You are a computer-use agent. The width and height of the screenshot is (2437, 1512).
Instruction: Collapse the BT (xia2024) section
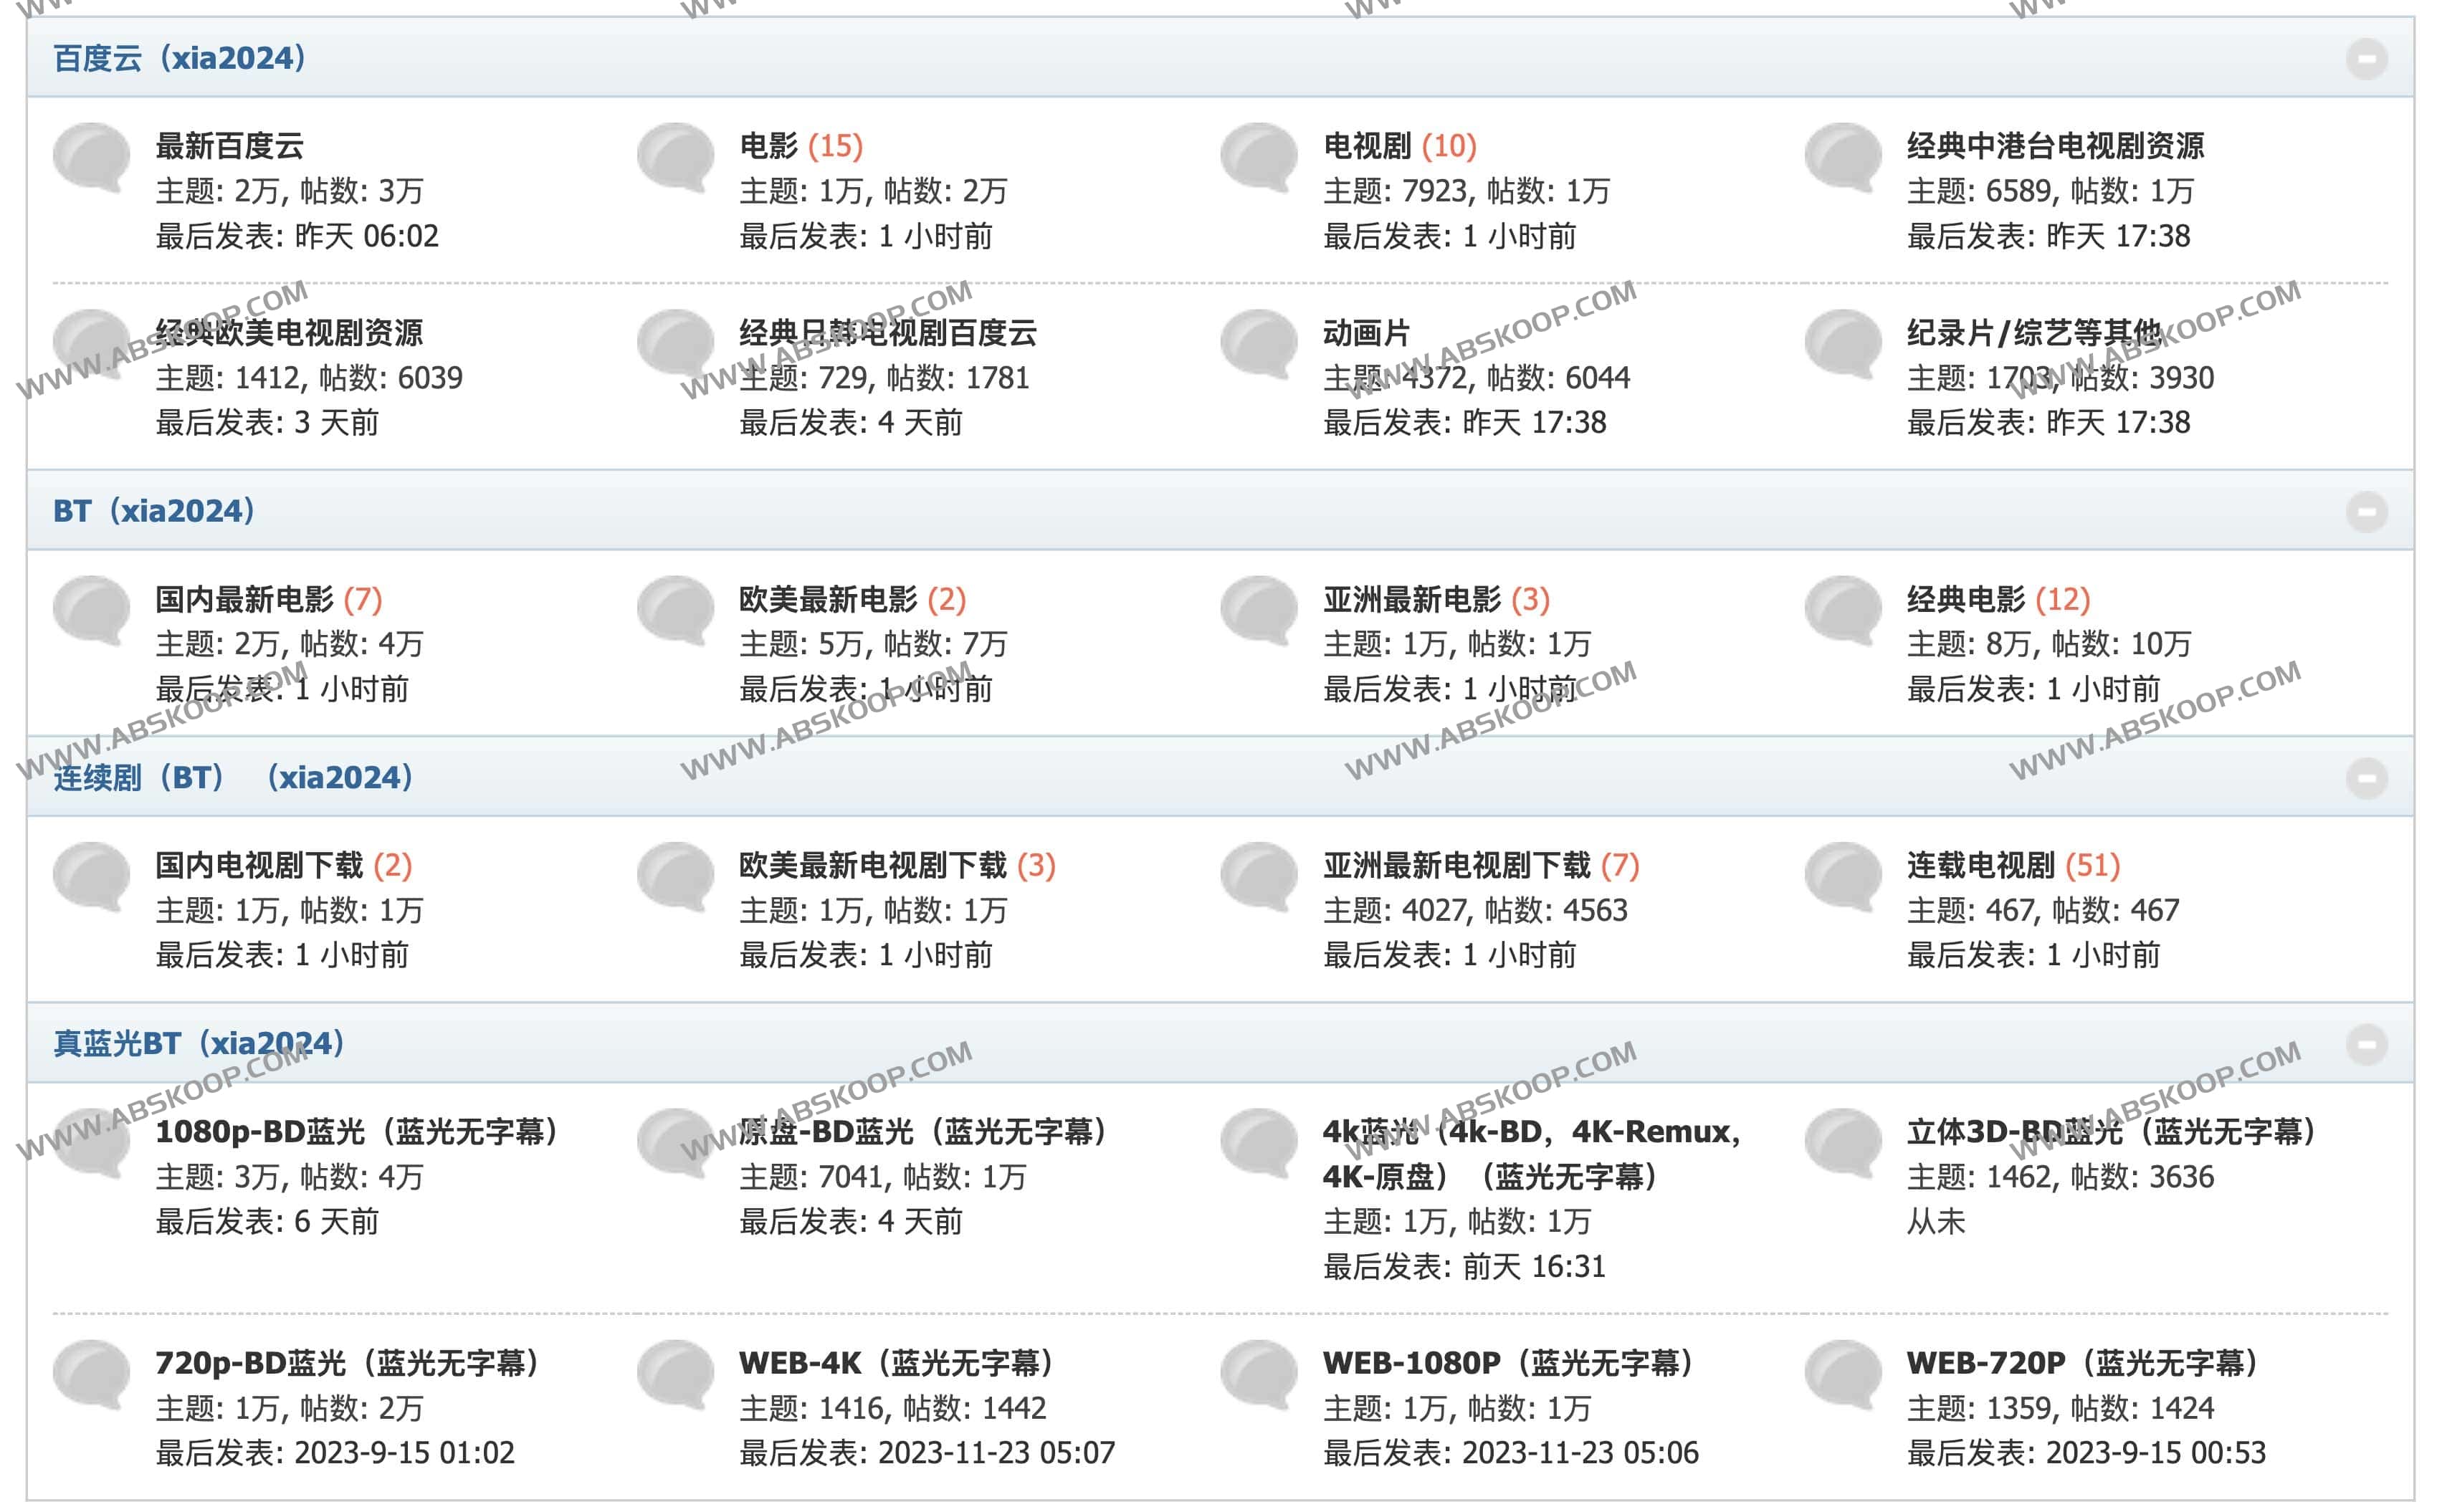coord(2365,511)
